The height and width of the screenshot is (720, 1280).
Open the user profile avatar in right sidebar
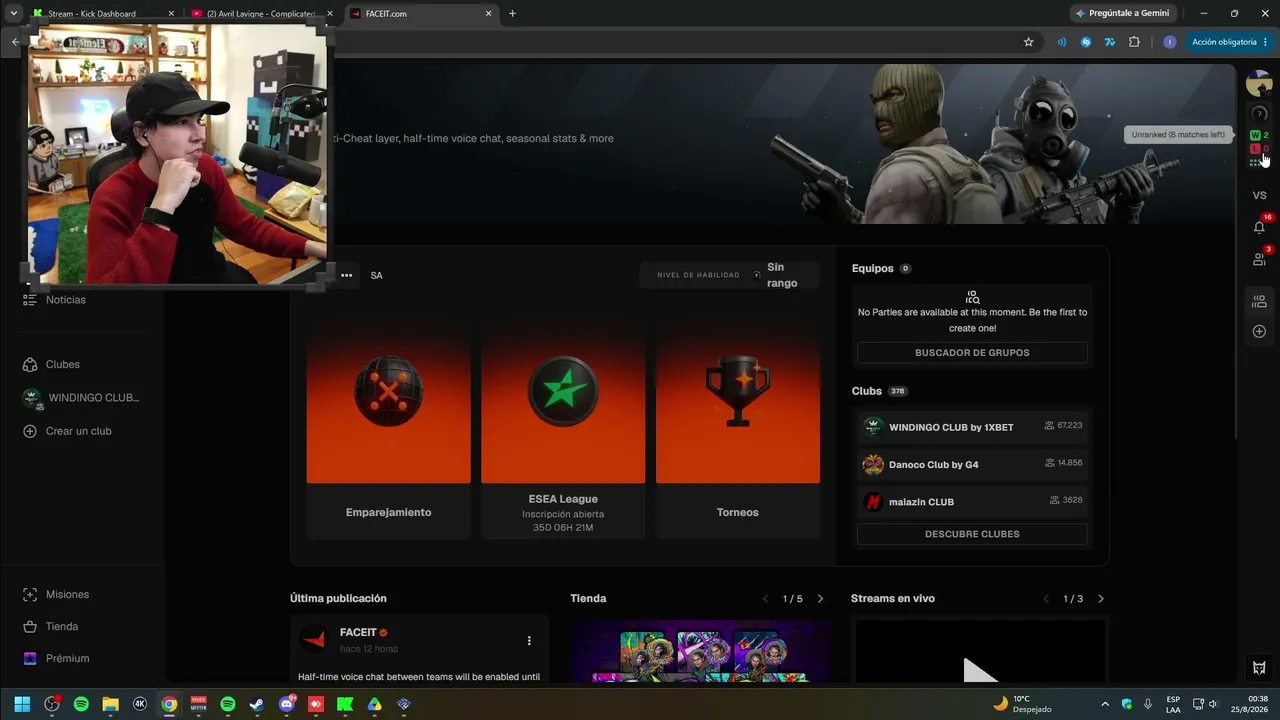coord(1258,84)
